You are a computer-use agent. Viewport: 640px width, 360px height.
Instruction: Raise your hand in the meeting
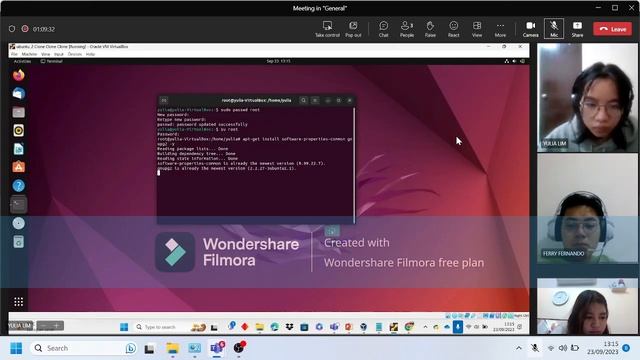pyautogui.click(x=430, y=29)
